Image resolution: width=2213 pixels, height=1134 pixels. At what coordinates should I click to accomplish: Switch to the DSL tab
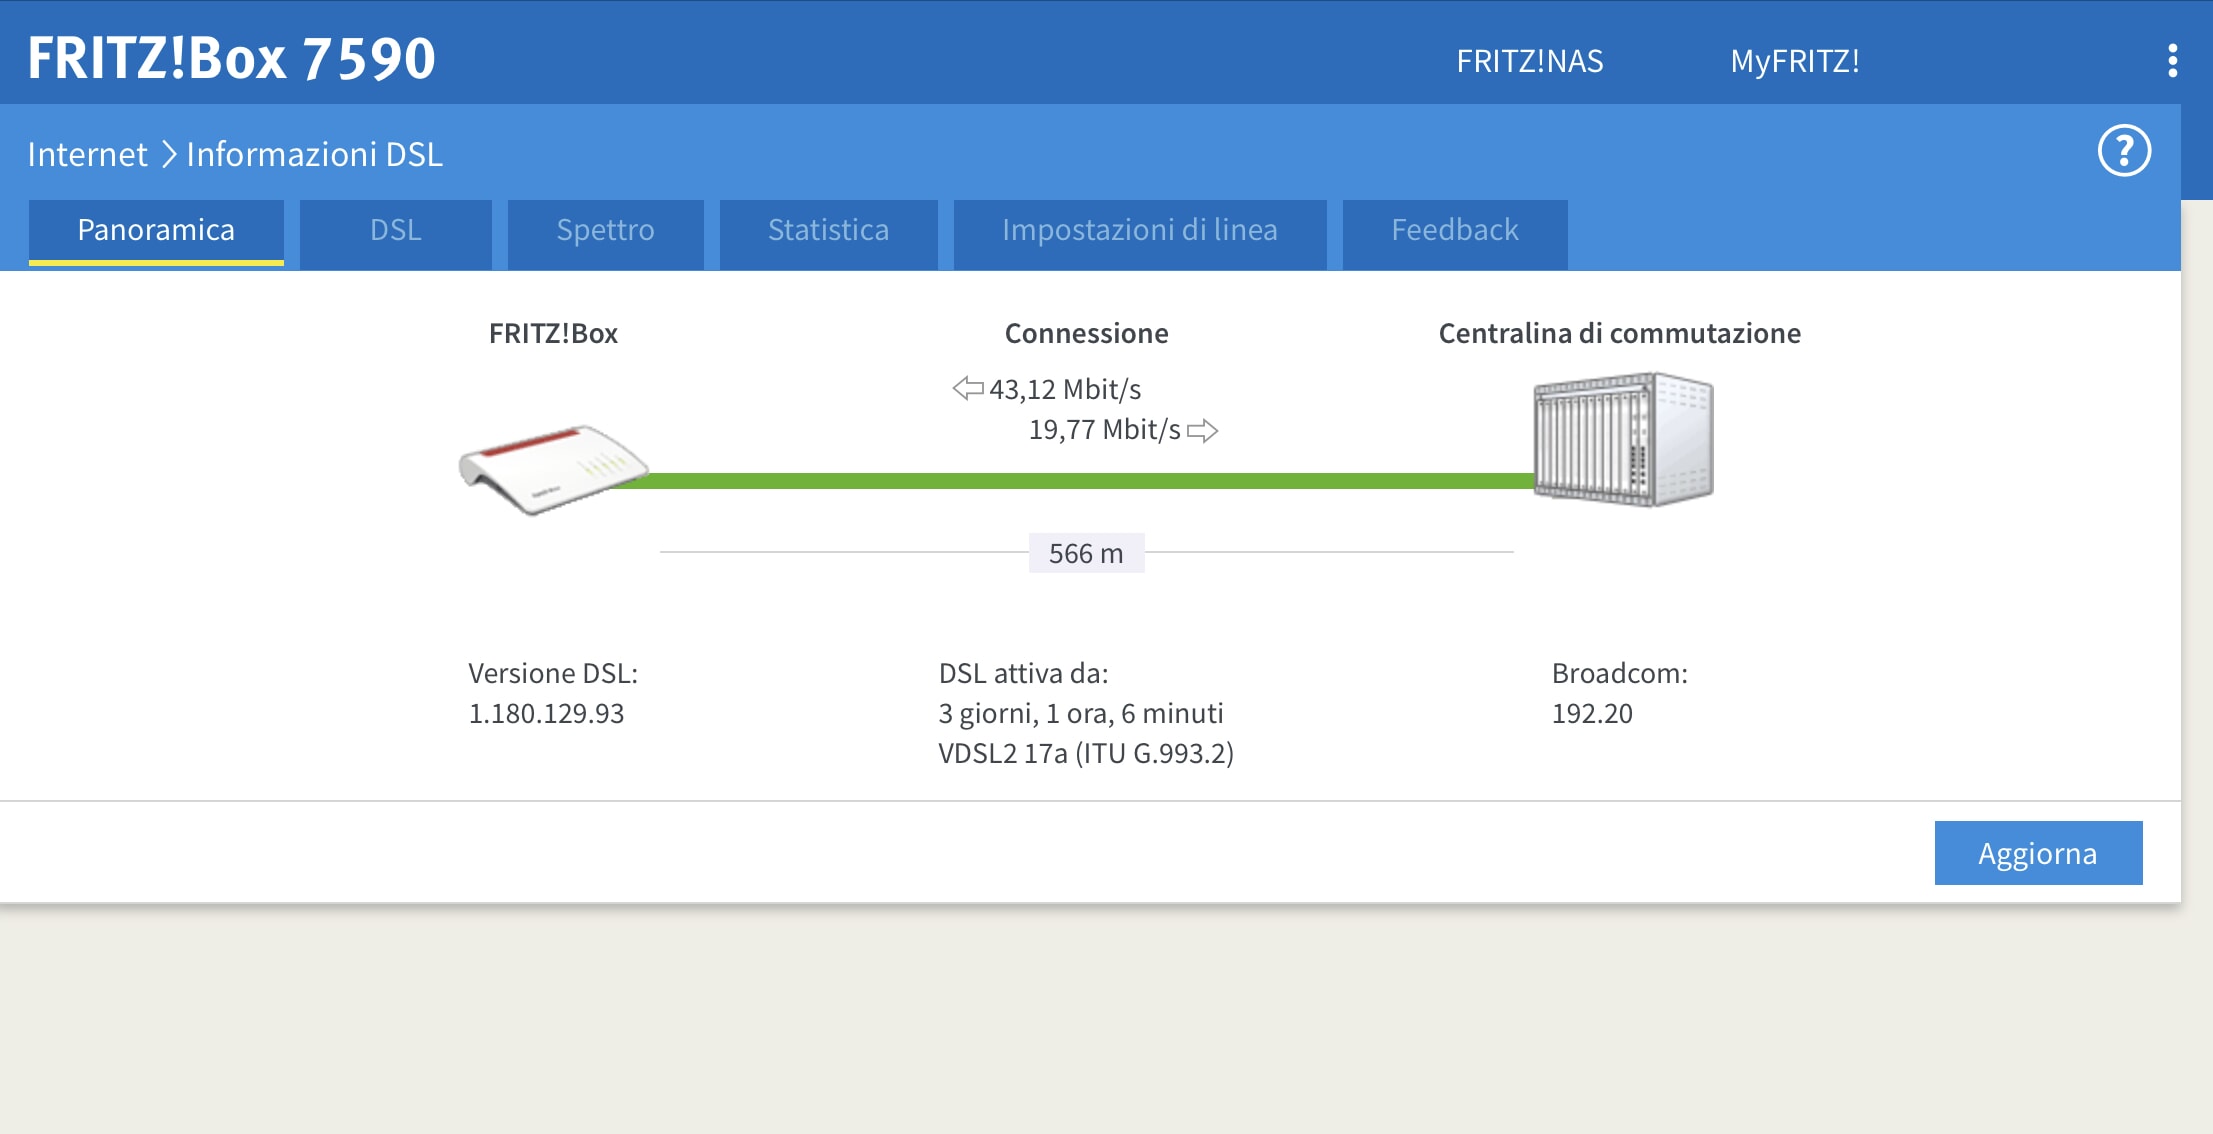(395, 231)
